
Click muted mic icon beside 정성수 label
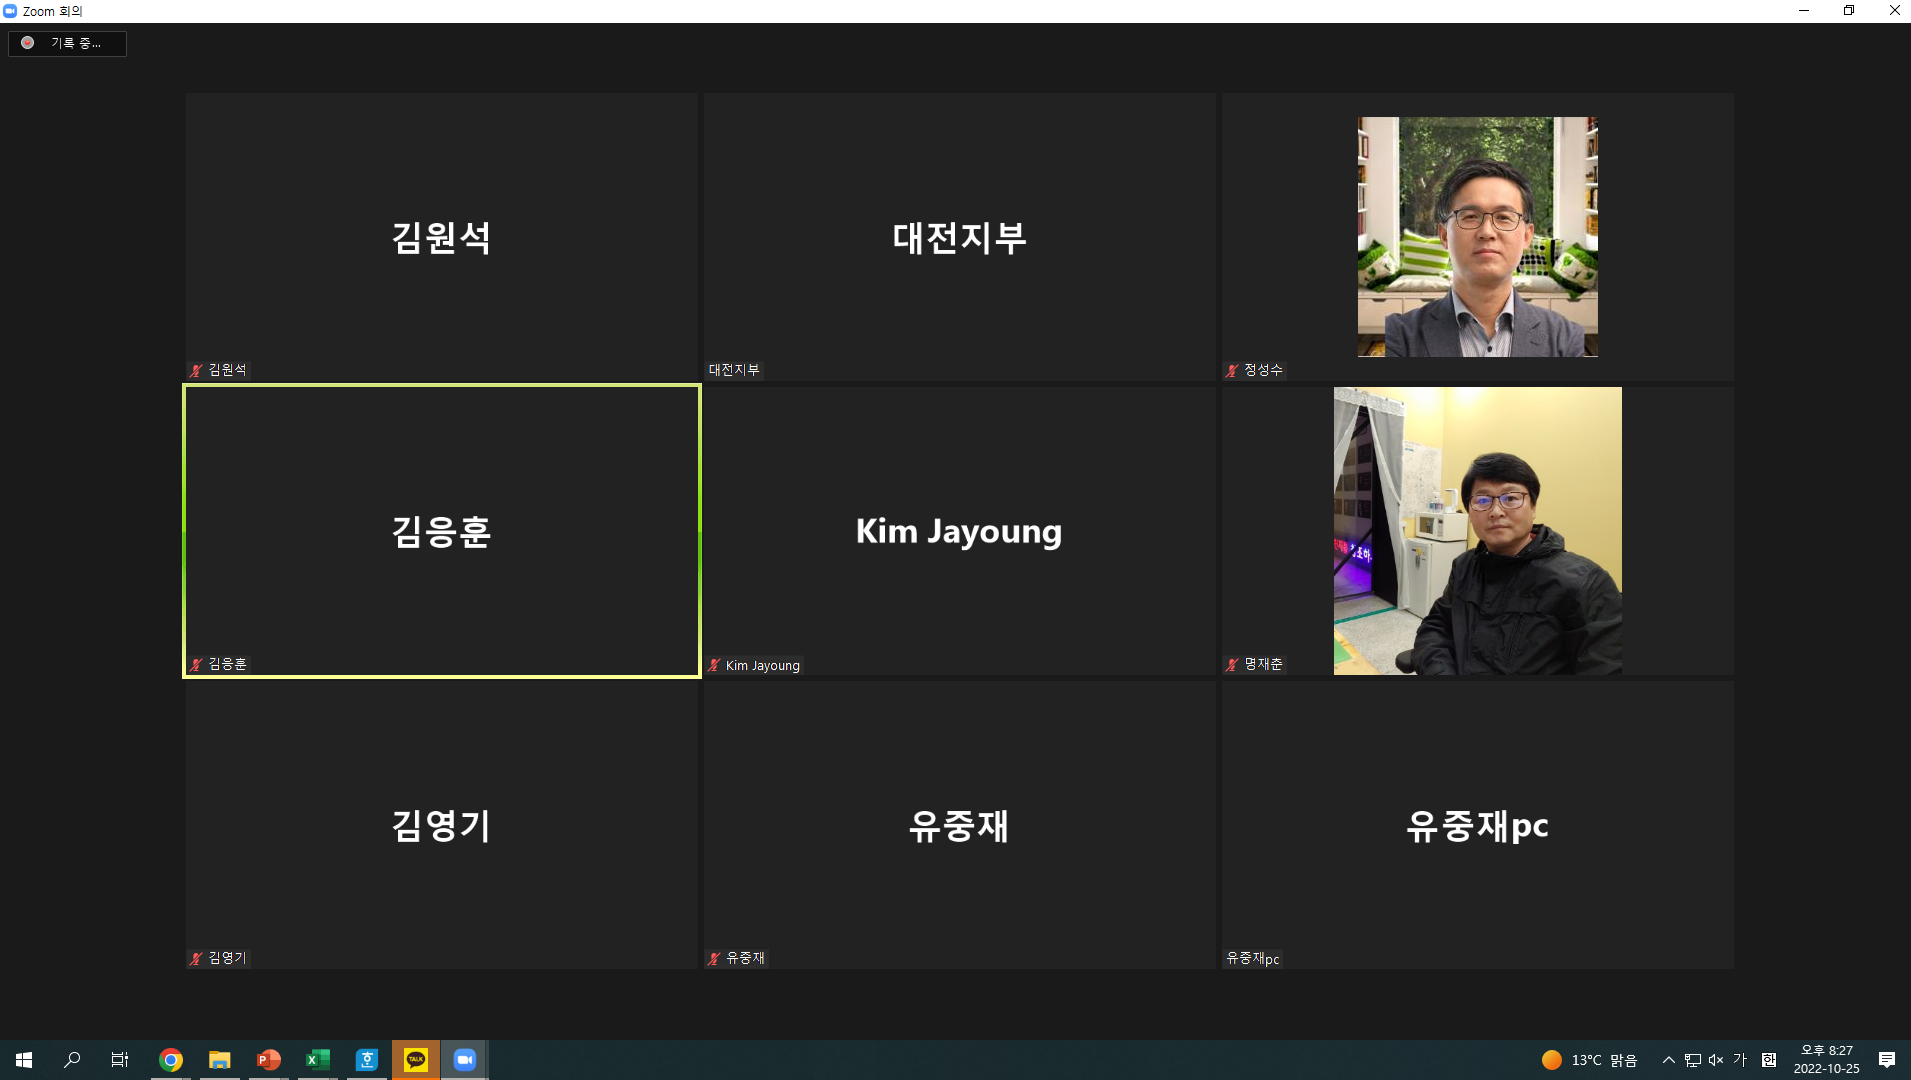[1232, 370]
